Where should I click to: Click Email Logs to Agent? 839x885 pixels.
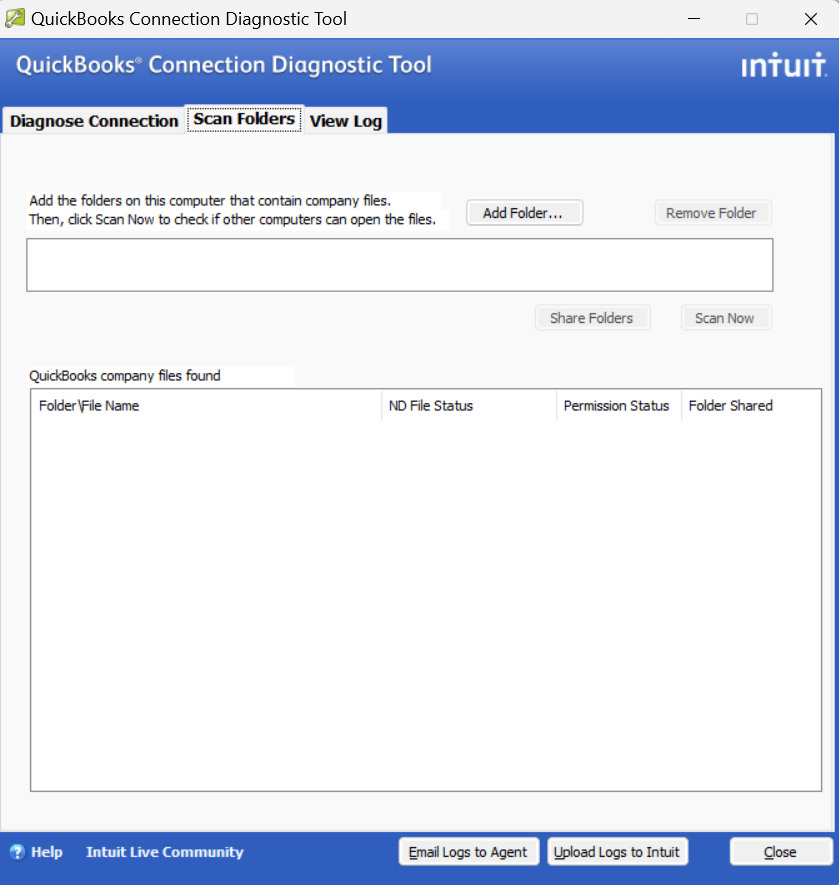point(468,851)
